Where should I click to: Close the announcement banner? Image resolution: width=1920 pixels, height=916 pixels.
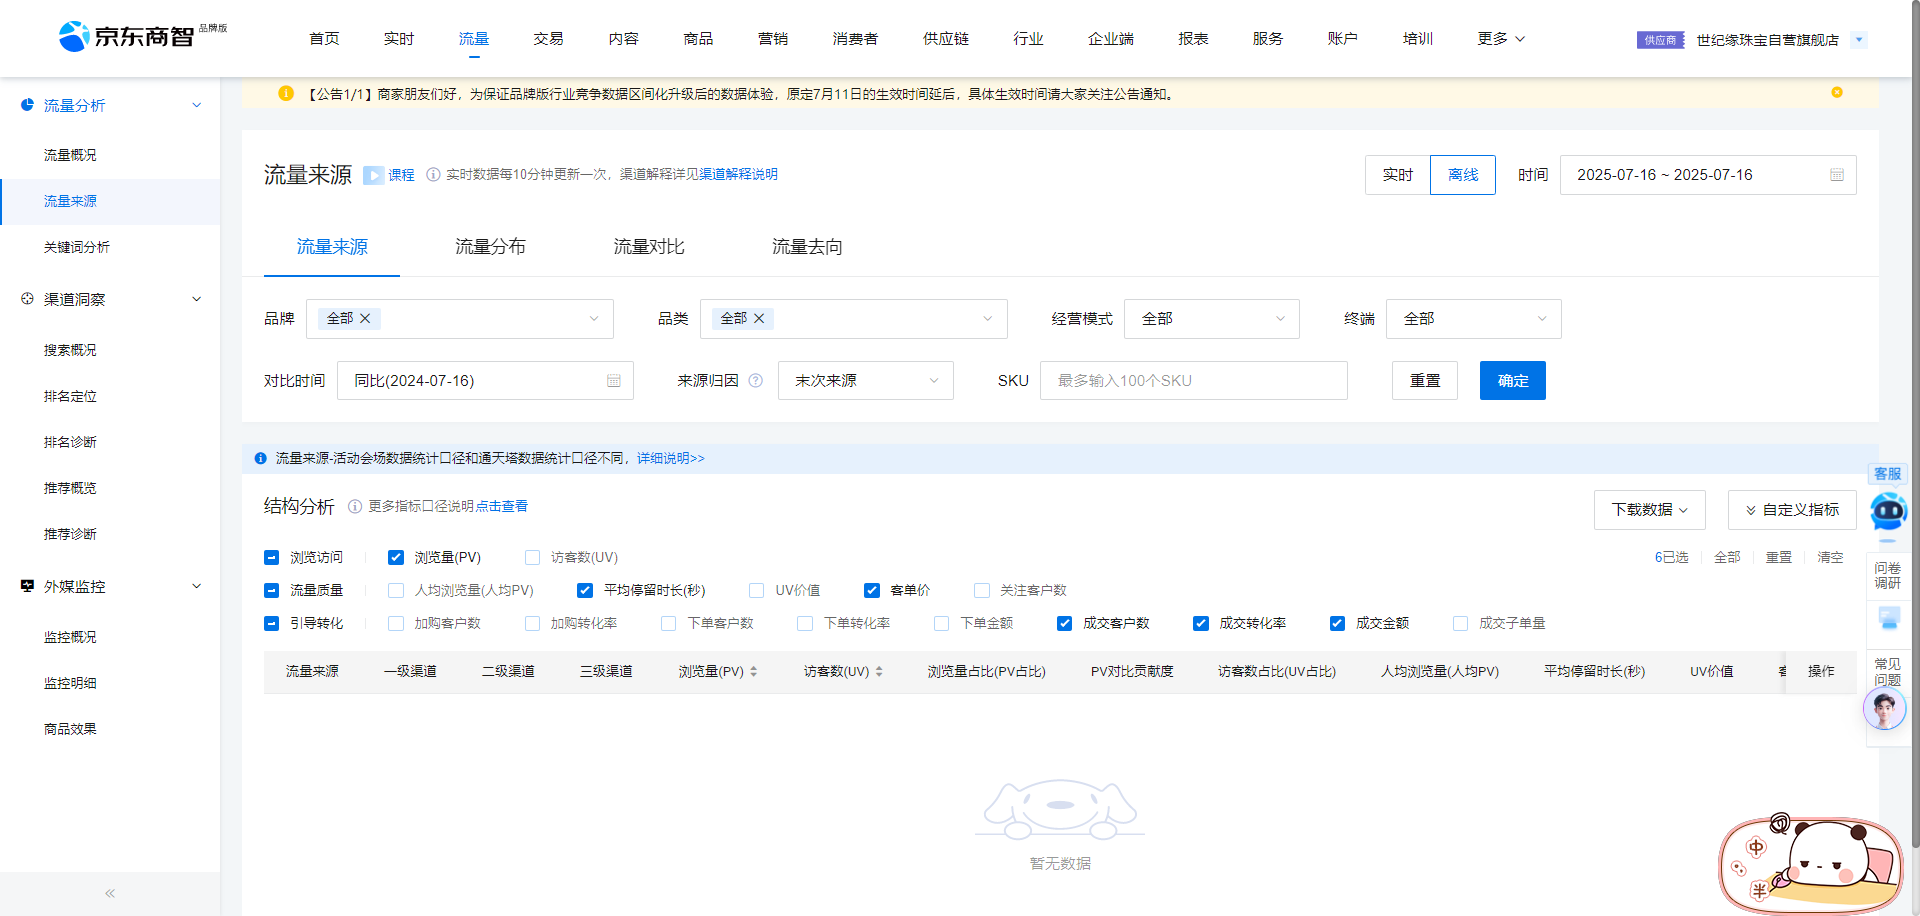pos(1837,93)
